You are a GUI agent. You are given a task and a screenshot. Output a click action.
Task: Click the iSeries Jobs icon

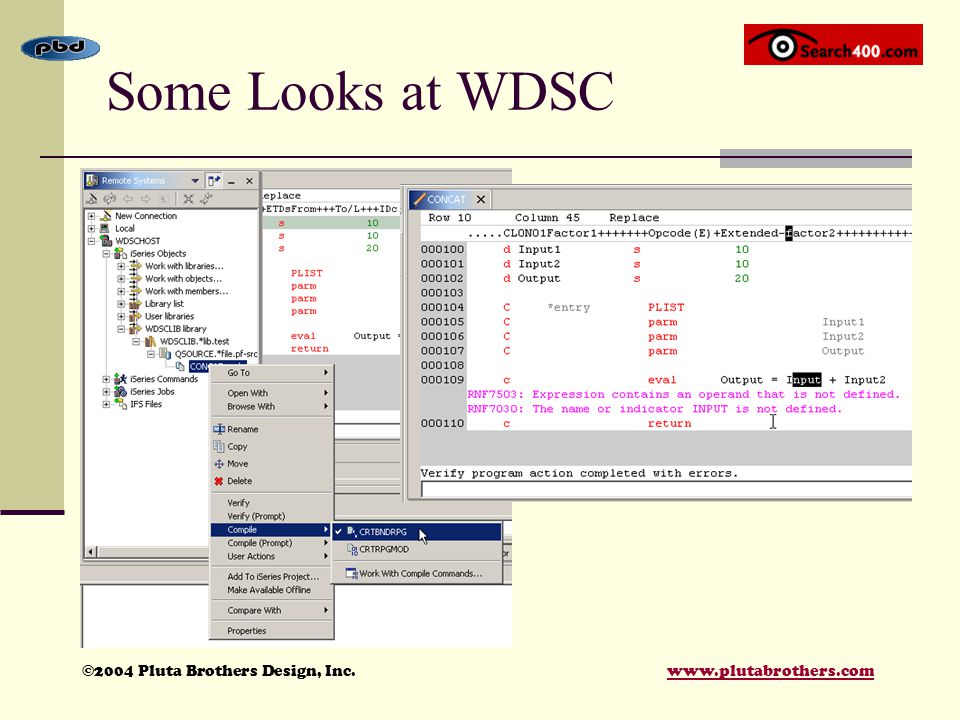tap(121, 391)
